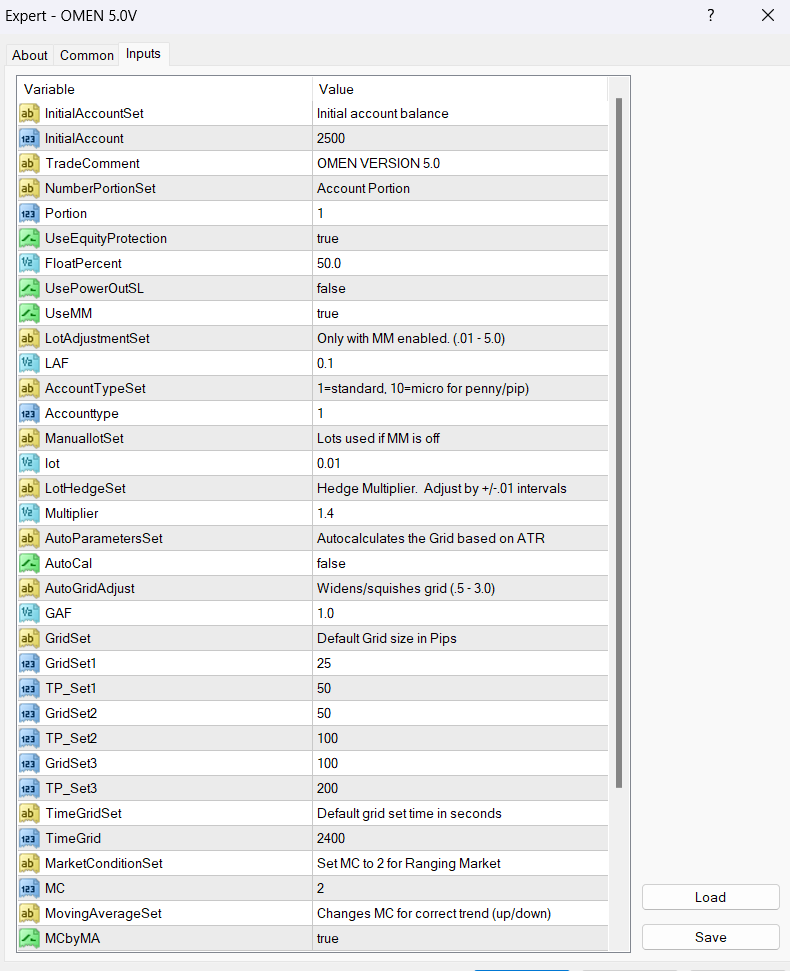Select the icon next to Multiplier
The image size is (790, 971).
pos(29,513)
